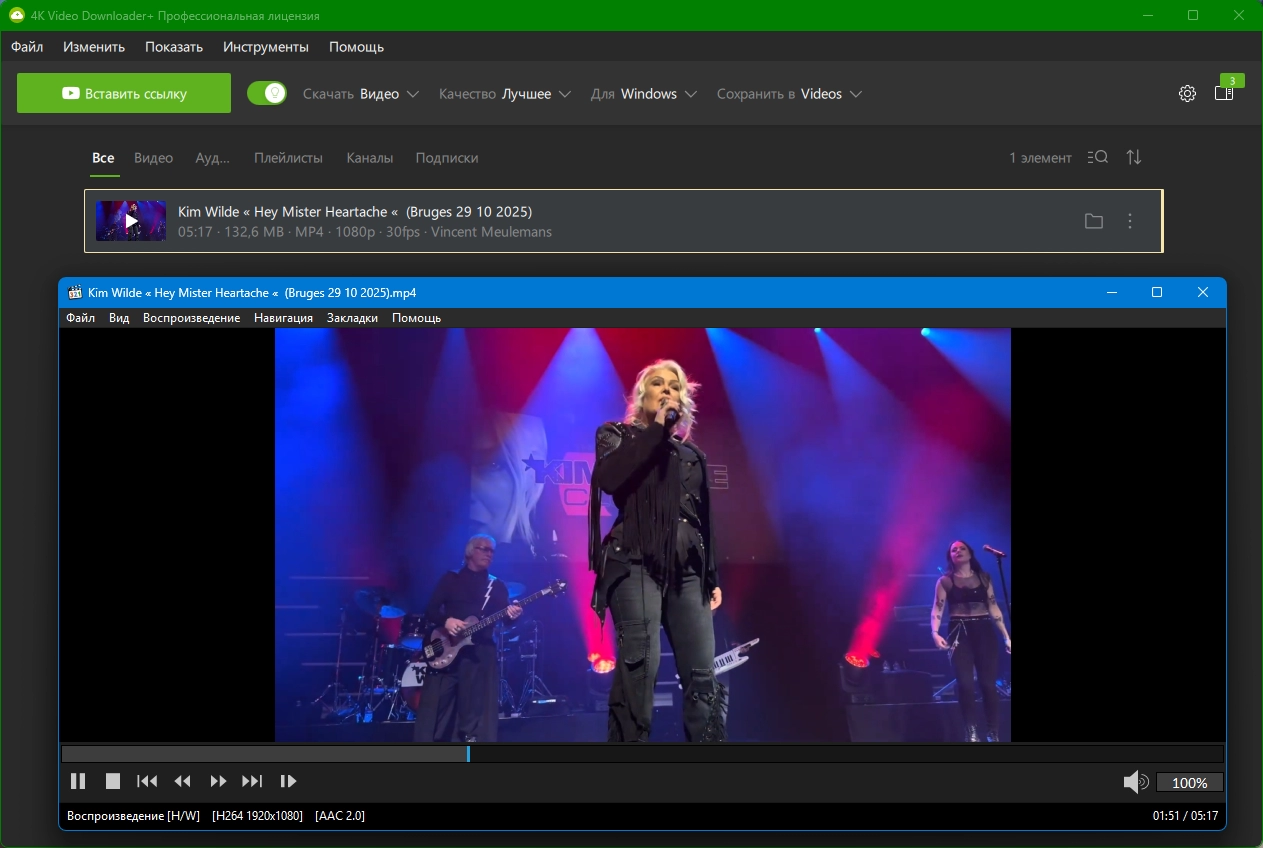Image resolution: width=1263 pixels, height=848 pixels.
Task: Open the Инструменты menu
Action: tap(266, 47)
